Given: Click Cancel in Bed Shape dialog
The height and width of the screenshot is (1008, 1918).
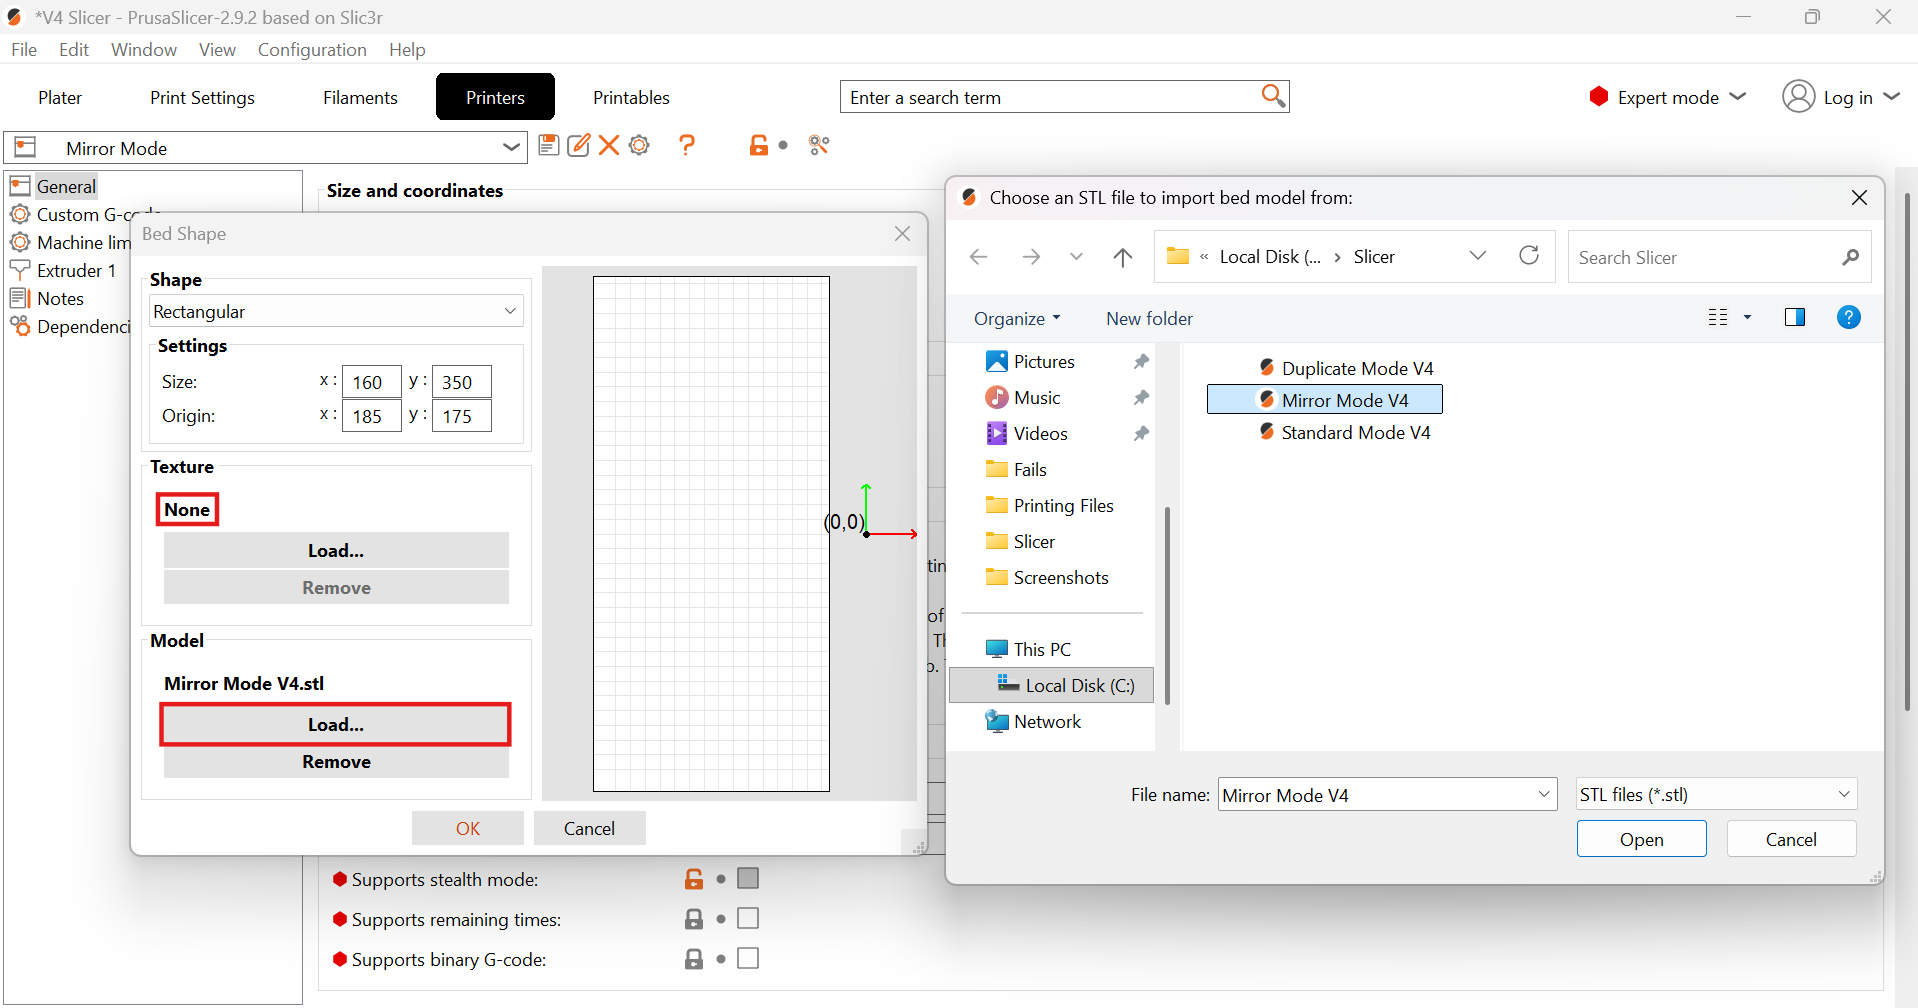Looking at the screenshot, I should pos(589,828).
